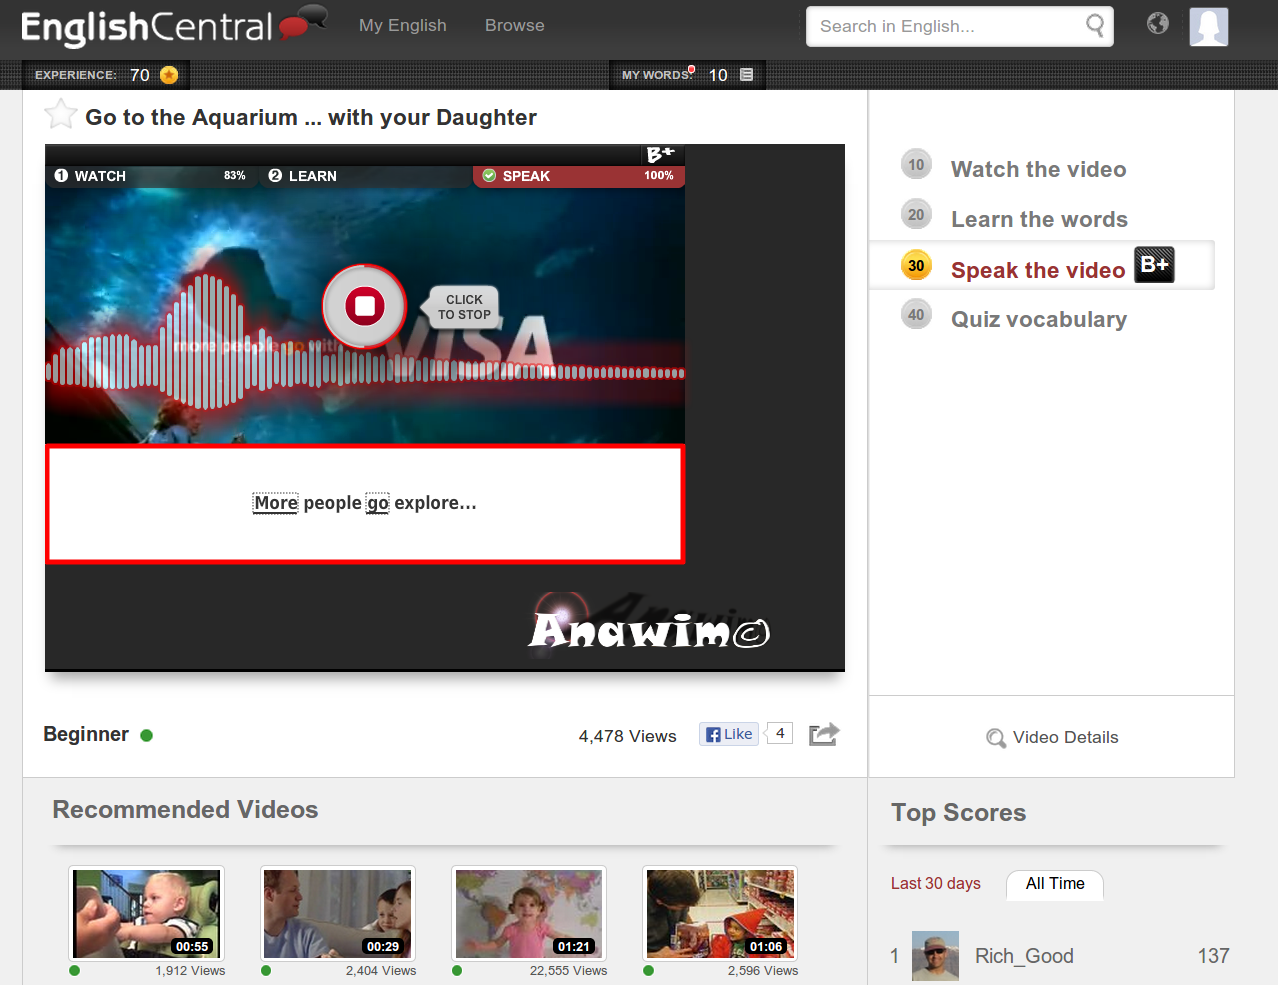This screenshot has height=985, width=1278.
Task: Click the B+ grade badge on the video
Action: point(660,155)
